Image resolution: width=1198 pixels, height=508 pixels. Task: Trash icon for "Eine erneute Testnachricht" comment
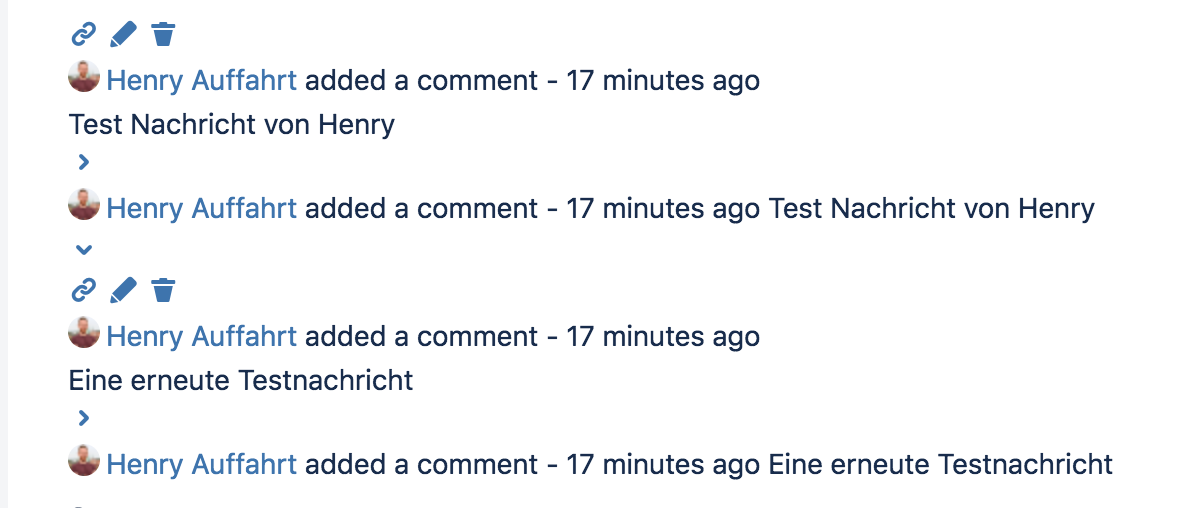coord(163,290)
